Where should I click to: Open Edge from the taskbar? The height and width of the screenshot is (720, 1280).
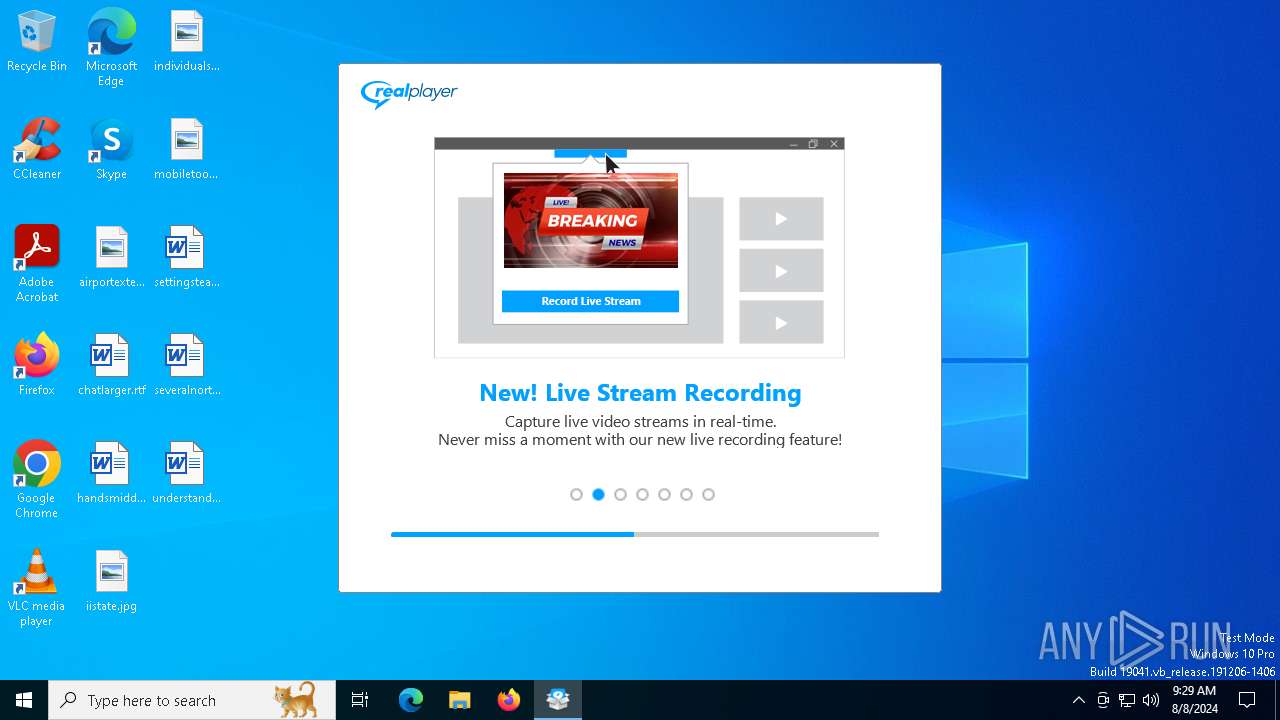point(411,700)
